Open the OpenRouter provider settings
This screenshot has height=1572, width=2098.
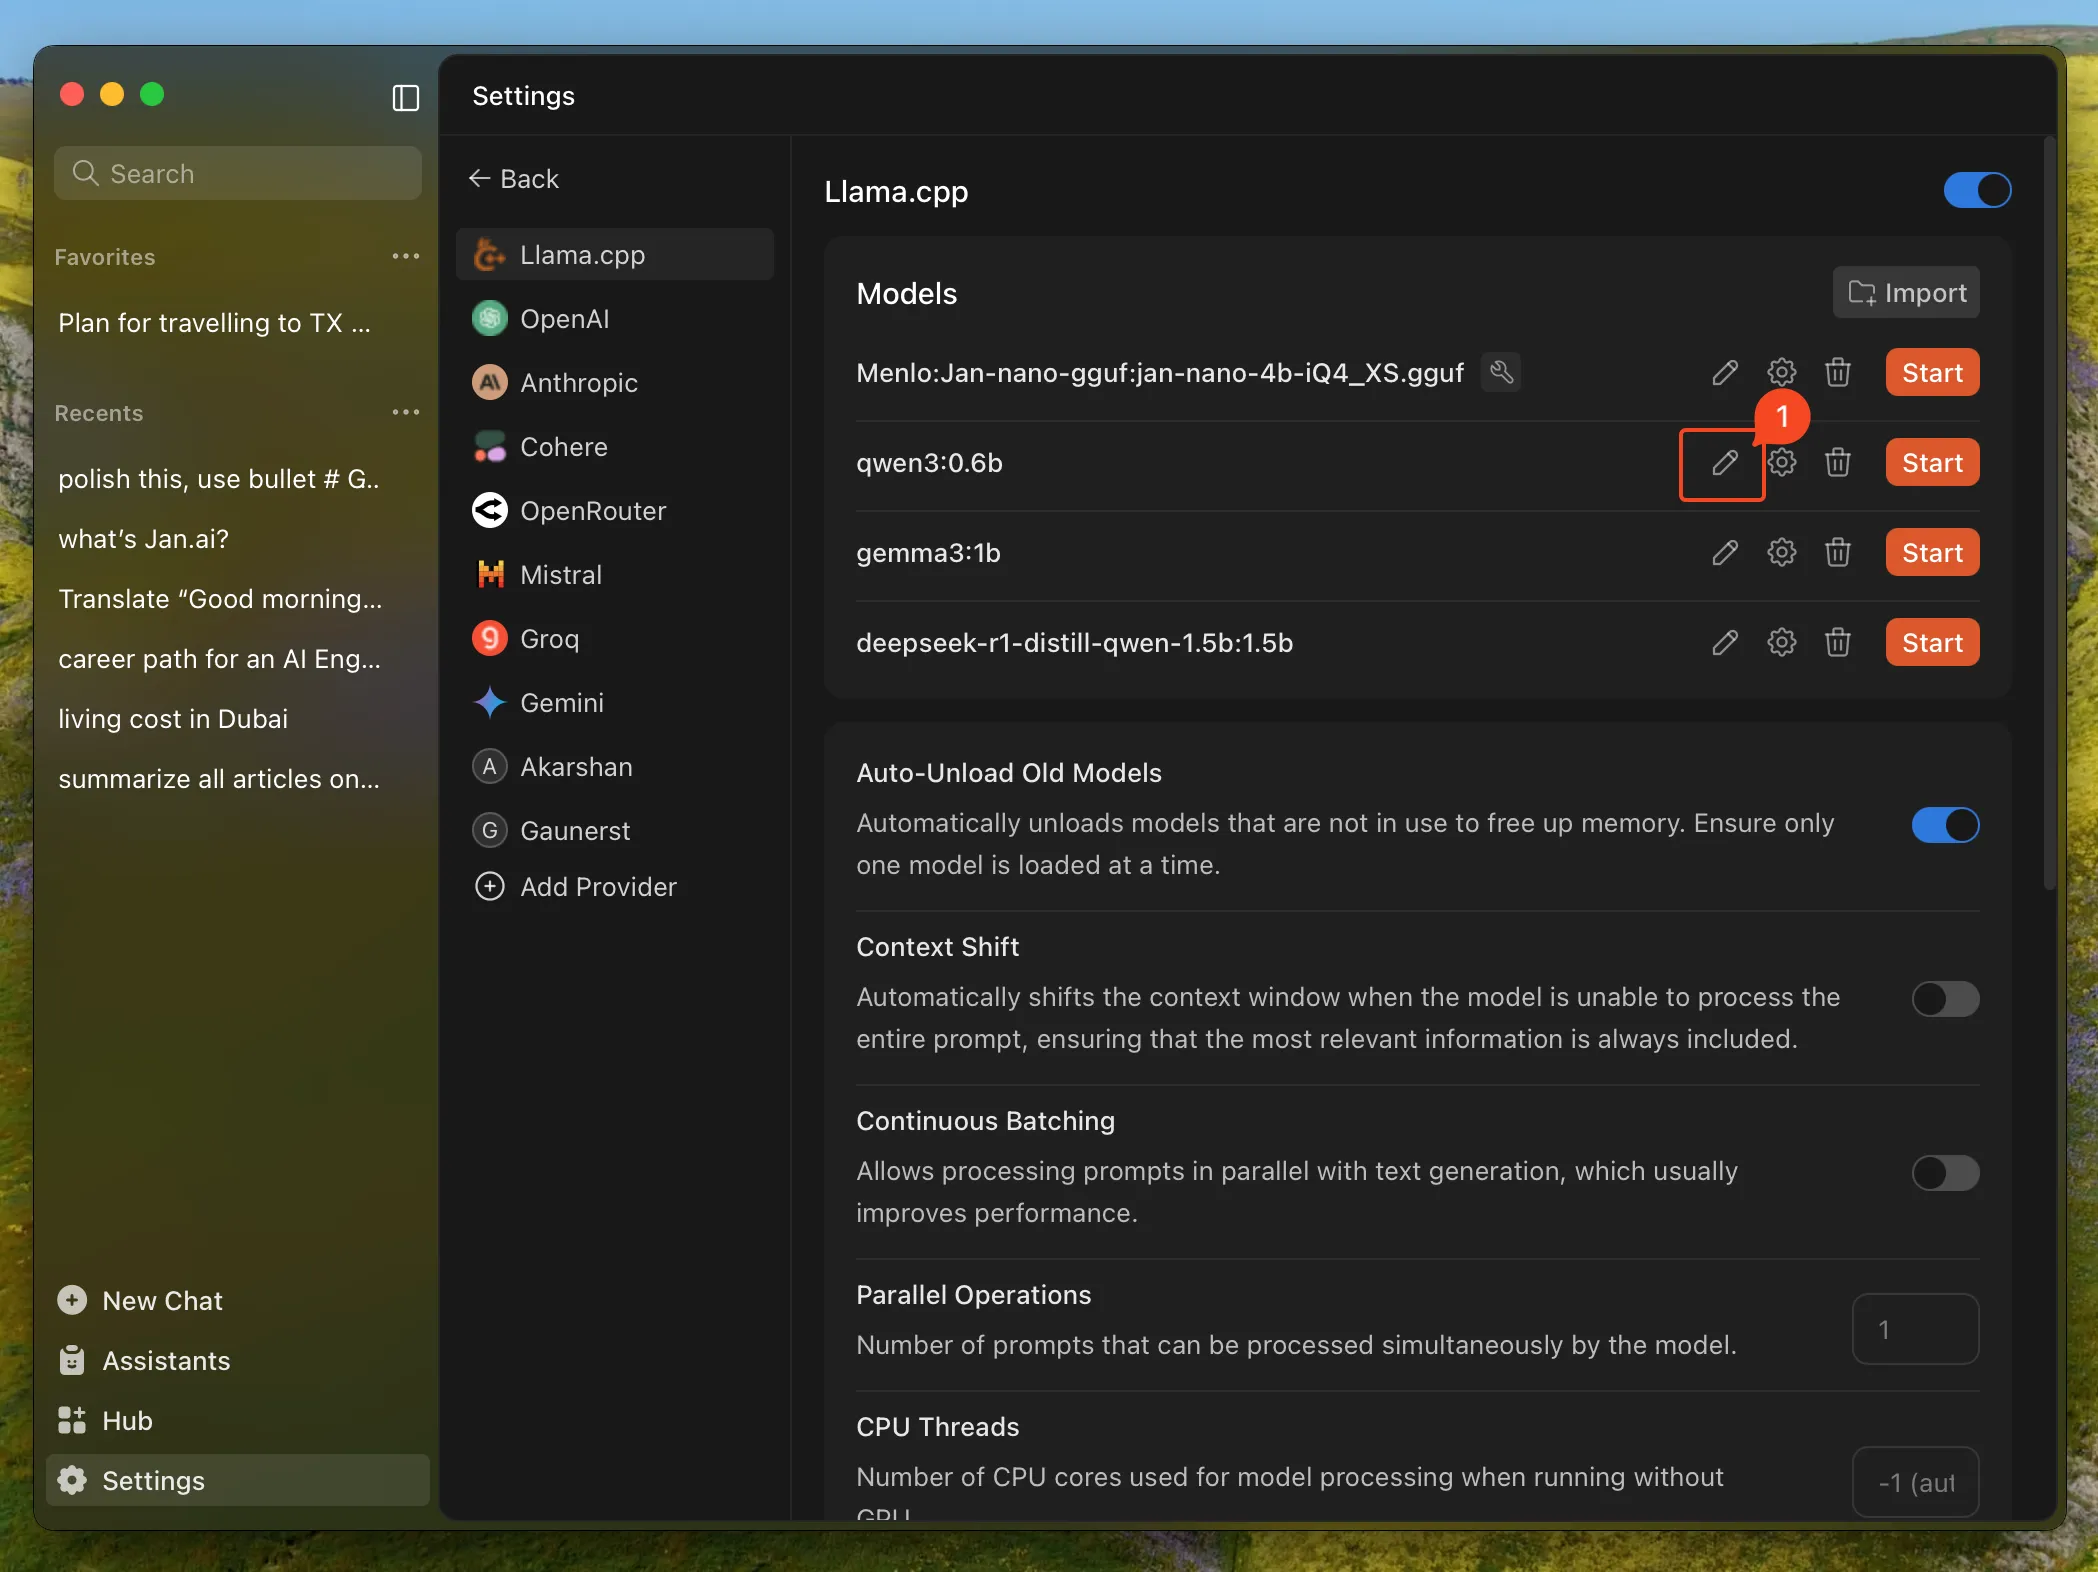(592, 511)
